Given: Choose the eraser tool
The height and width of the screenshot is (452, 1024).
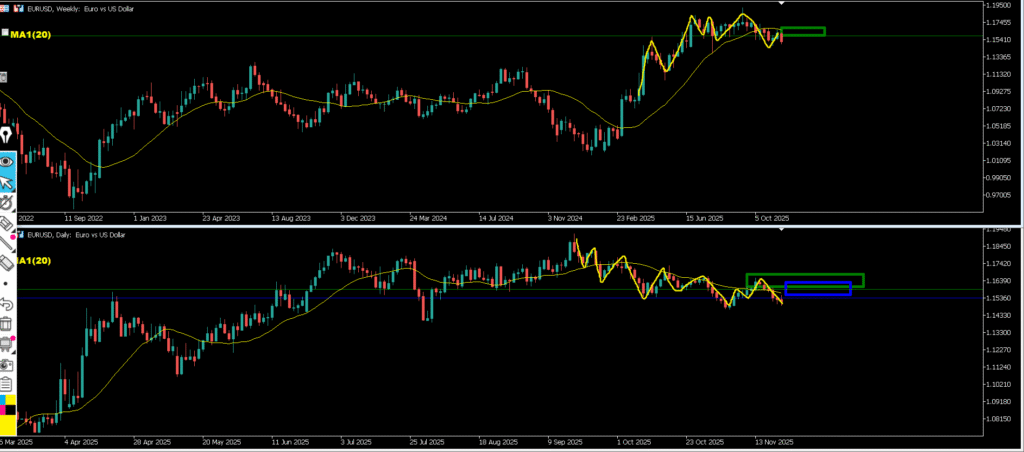Looking at the screenshot, I should 7,262.
